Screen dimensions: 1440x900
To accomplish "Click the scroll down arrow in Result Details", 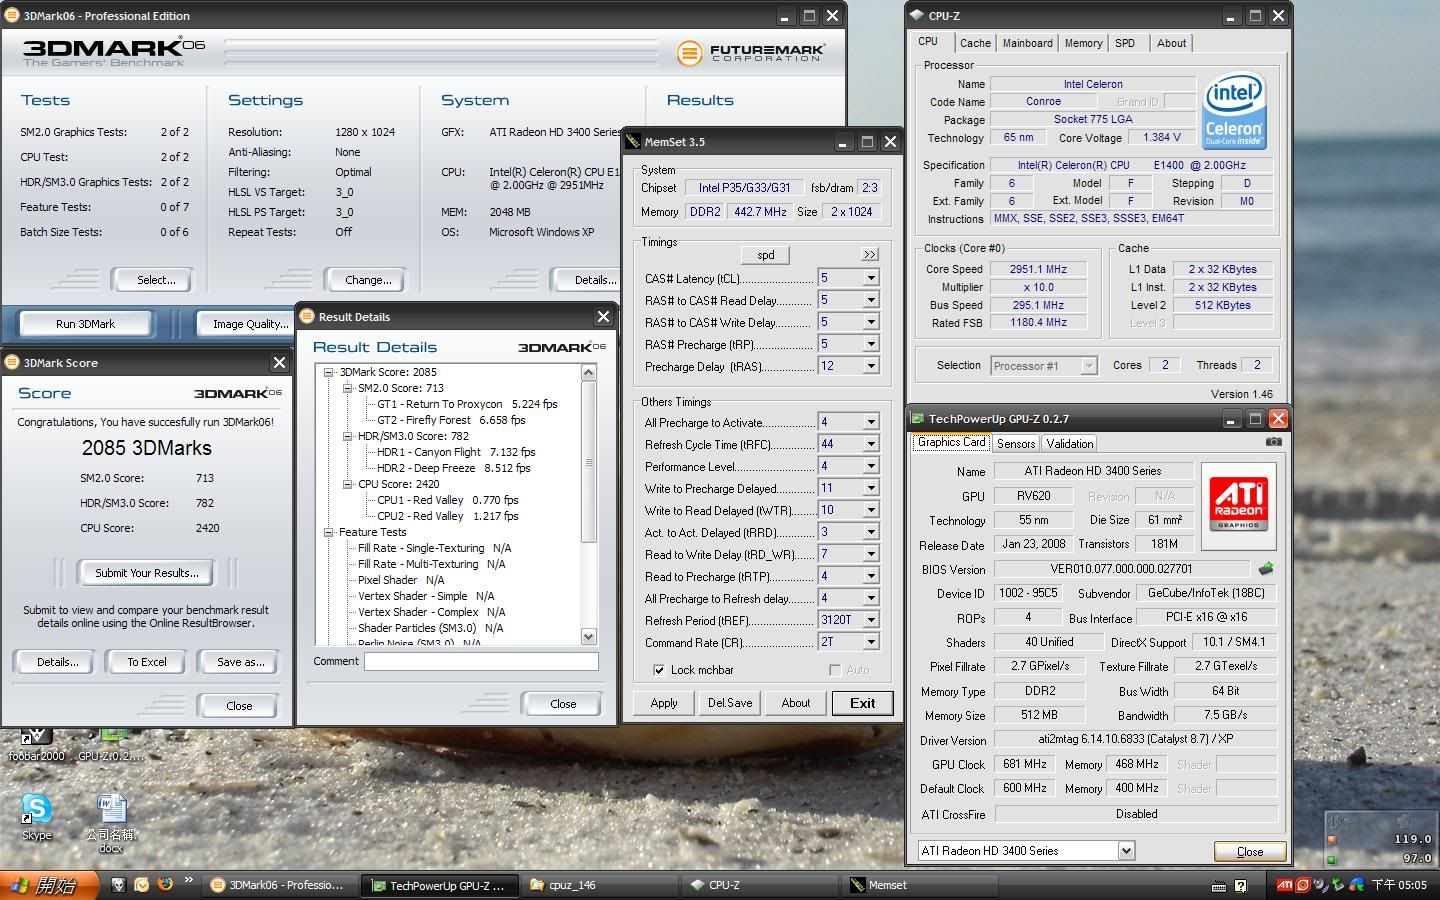I will tap(588, 636).
